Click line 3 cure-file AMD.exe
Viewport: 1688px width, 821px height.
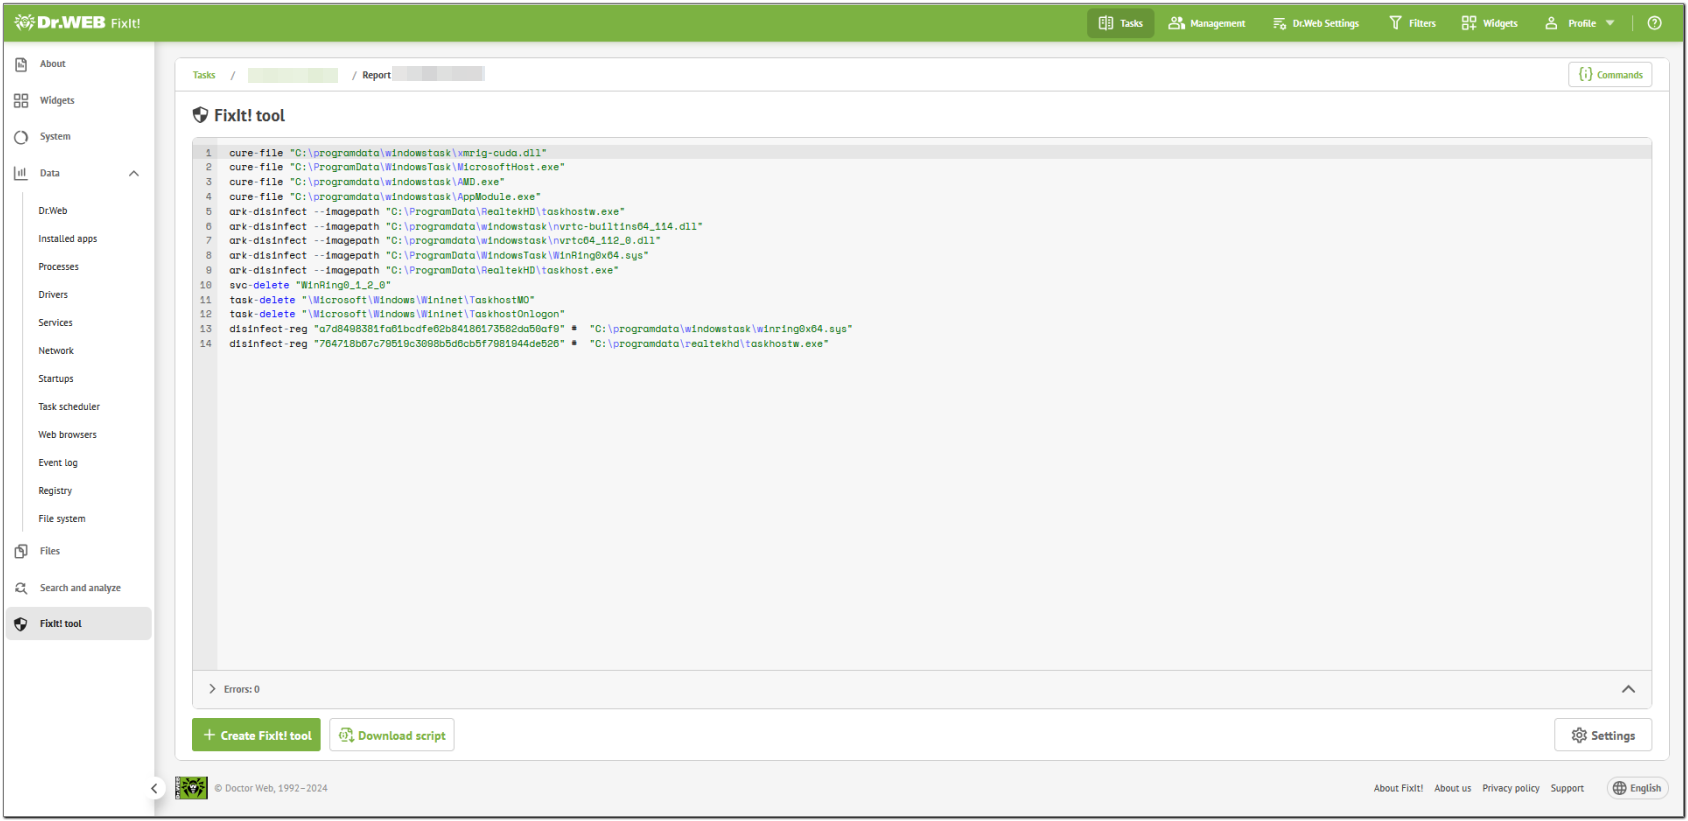[x=367, y=182]
